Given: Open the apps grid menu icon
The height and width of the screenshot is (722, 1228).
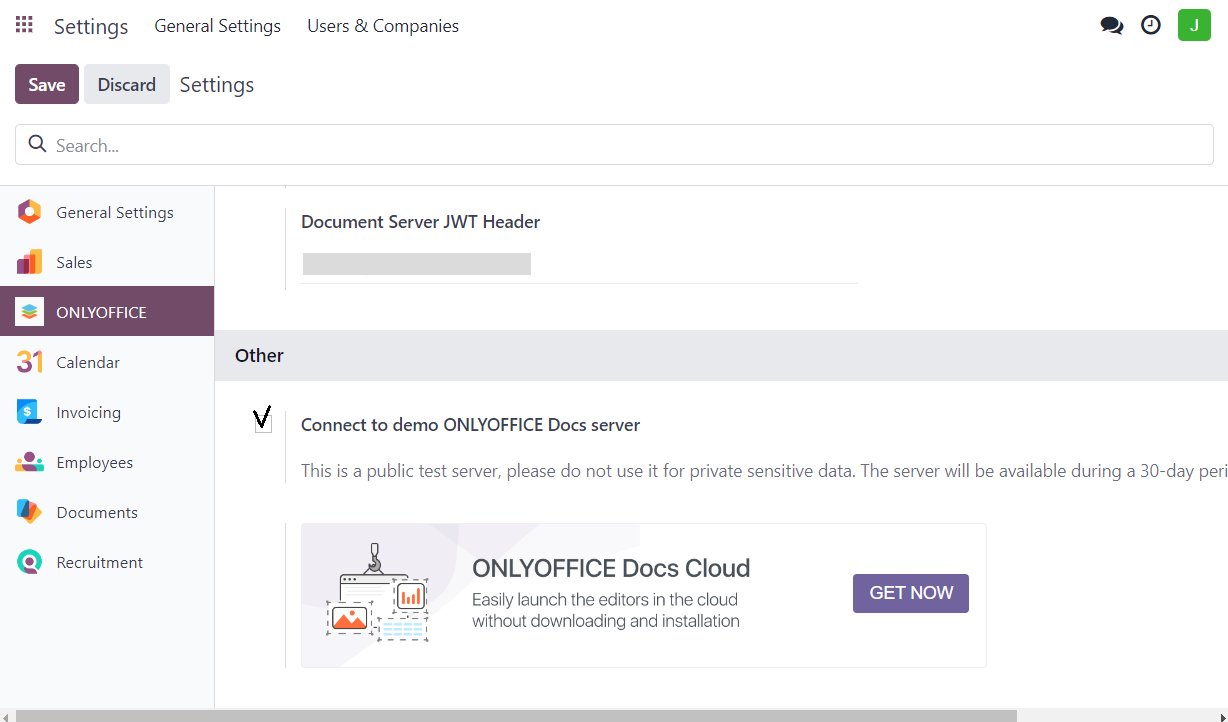Looking at the screenshot, I should tap(24, 25).
